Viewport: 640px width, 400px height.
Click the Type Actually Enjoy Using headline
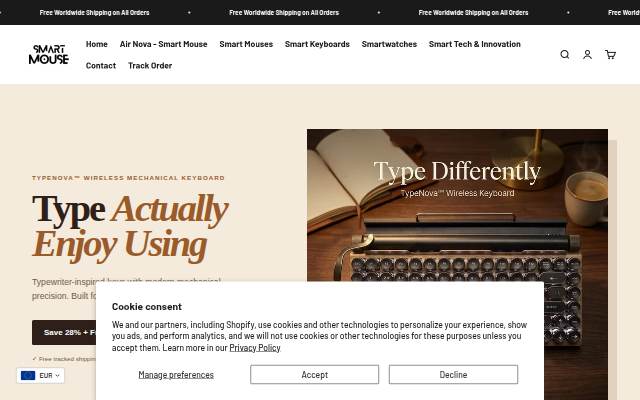130,228
